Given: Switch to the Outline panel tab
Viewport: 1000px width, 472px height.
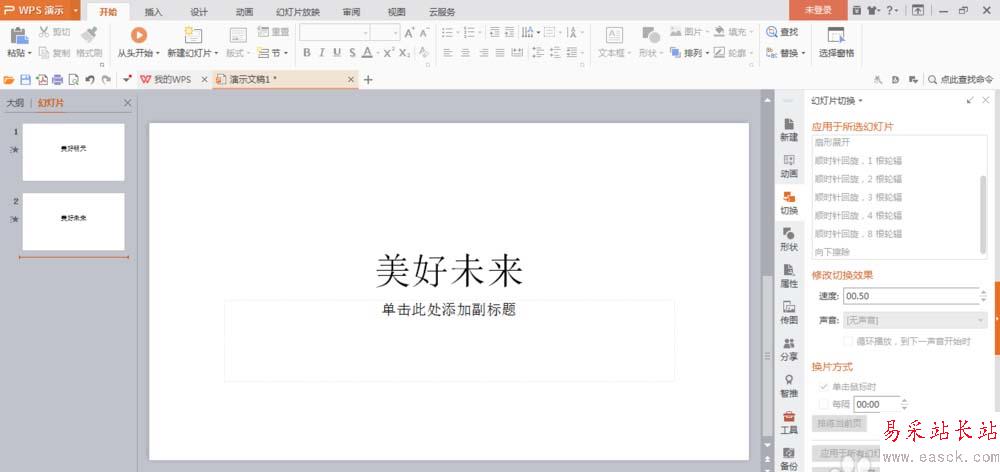Looking at the screenshot, I should 15,103.
